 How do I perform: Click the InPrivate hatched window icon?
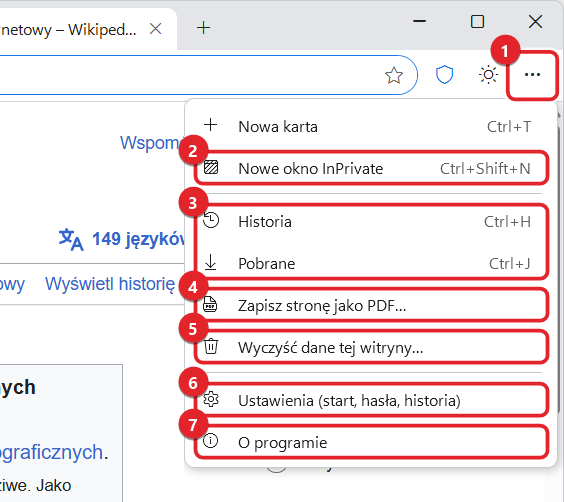point(211,167)
